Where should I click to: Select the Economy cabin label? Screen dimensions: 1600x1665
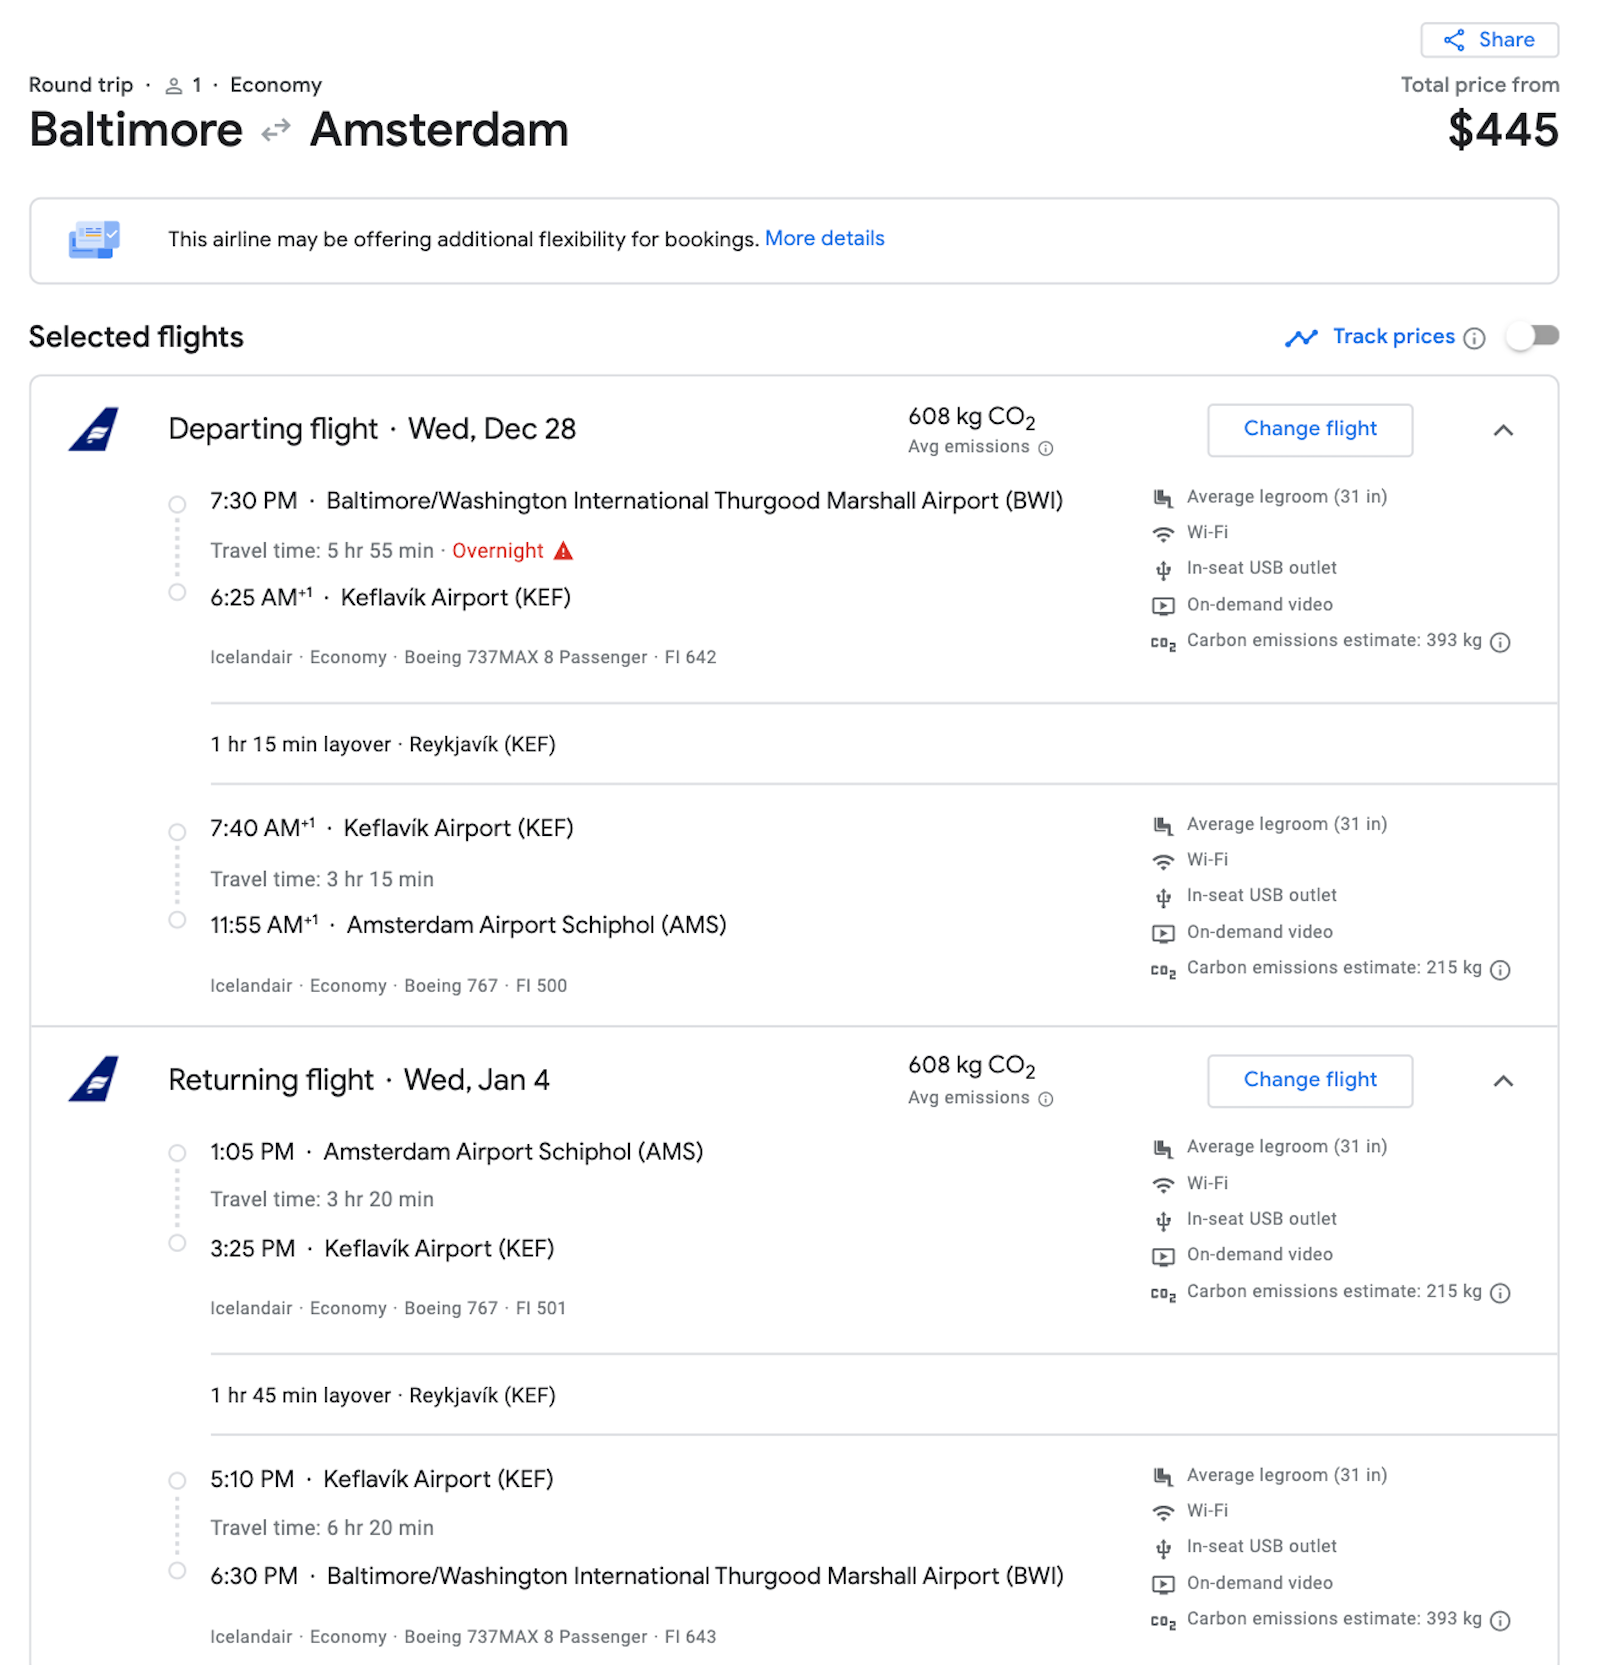[x=276, y=85]
